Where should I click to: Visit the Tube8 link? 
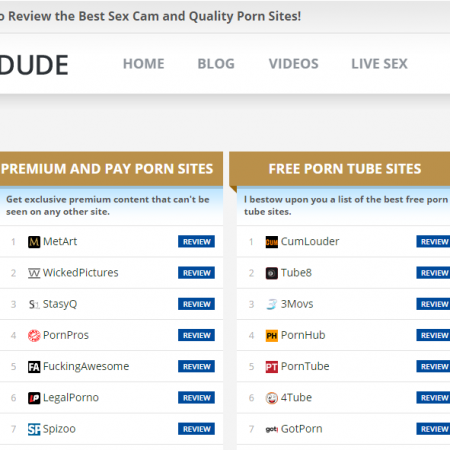click(296, 273)
